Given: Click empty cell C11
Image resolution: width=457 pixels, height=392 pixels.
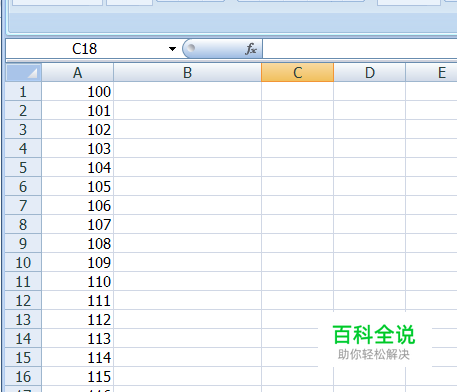Looking at the screenshot, I should point(297,281).
